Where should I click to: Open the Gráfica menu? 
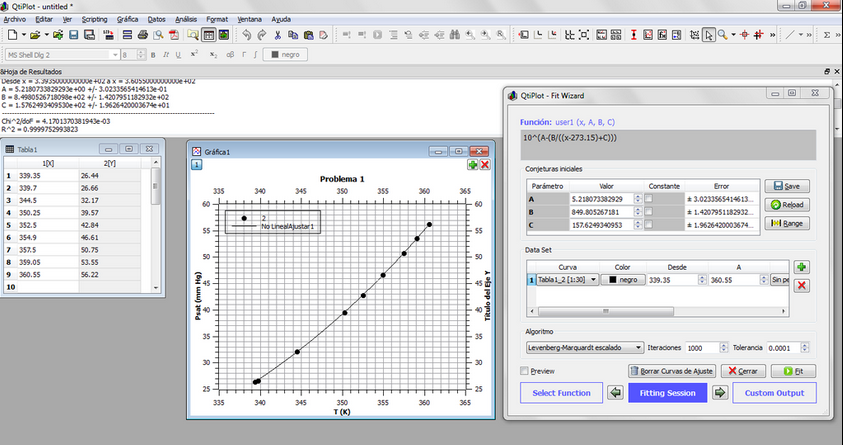pyautogui.click(x=127, y=19)
